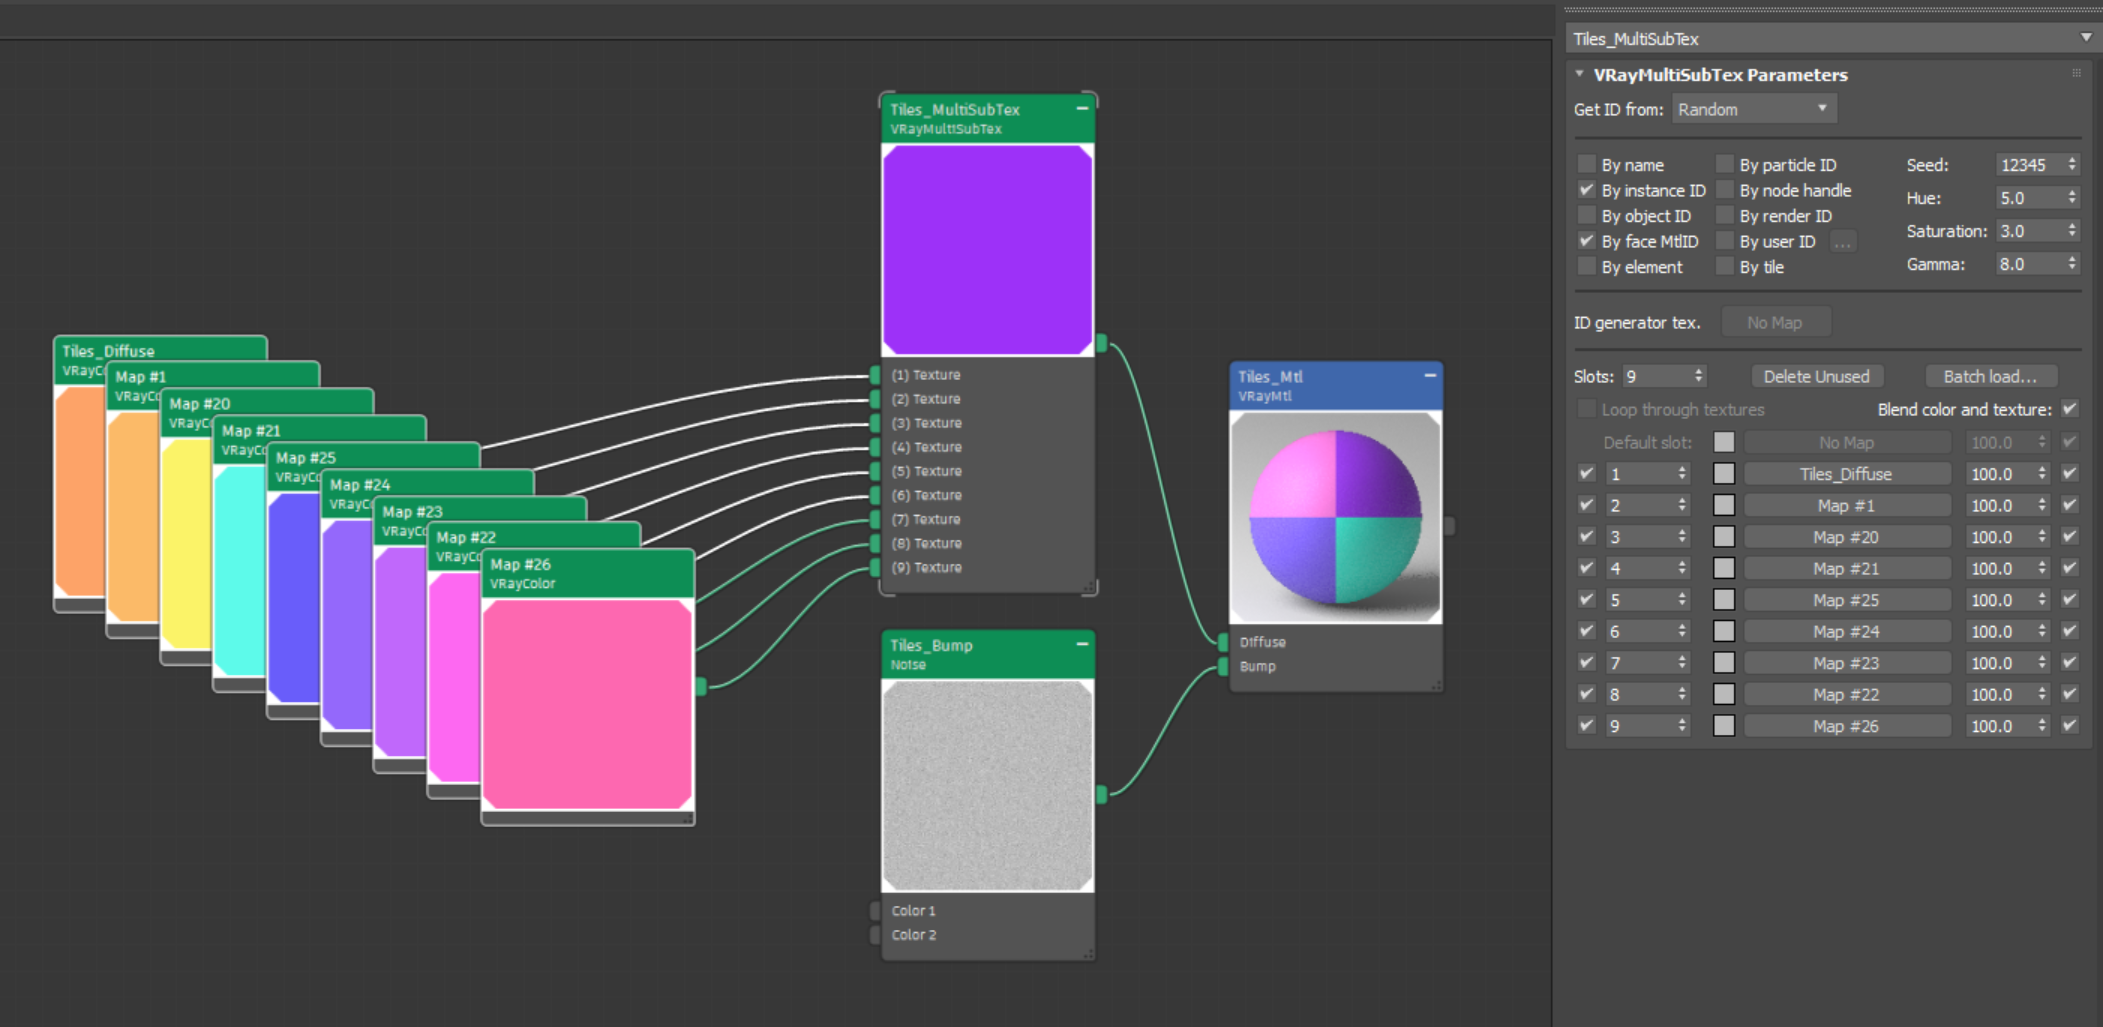Enable the By particle ID checkbox
2103x1027 pixels.
tap(1724, 164)
